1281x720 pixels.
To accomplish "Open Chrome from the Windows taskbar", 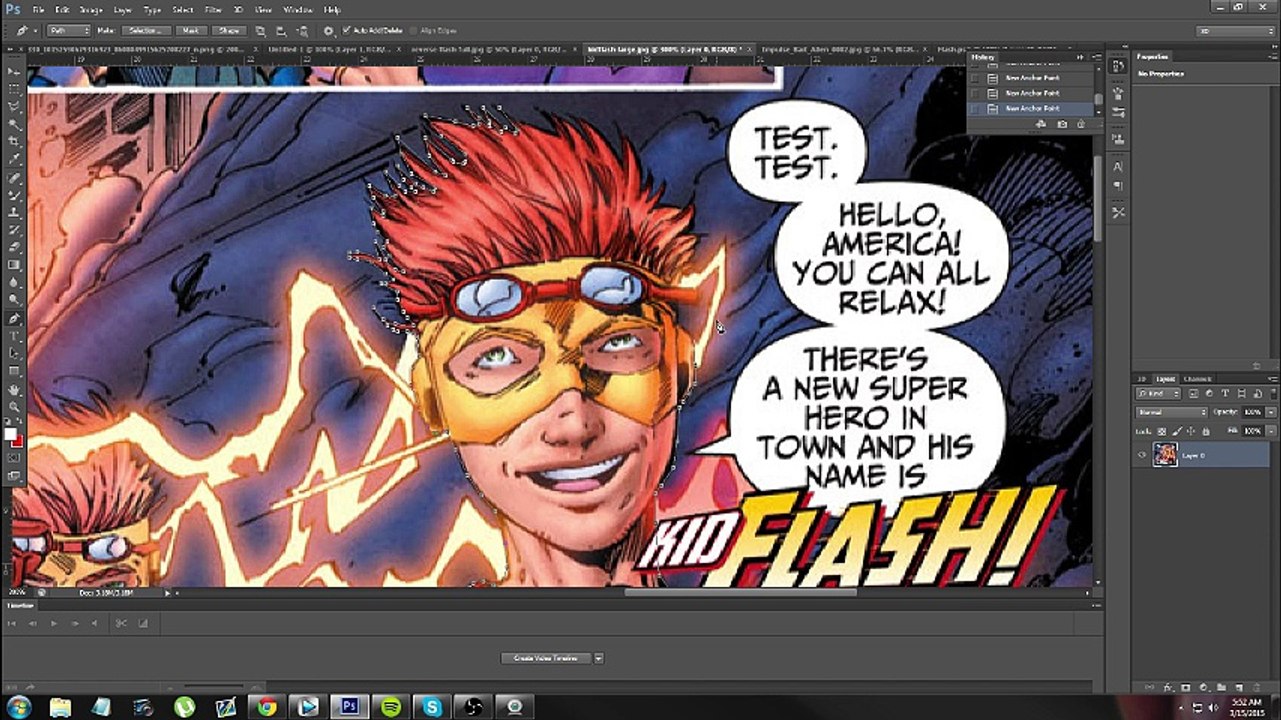I will click(x=267, y=707).
